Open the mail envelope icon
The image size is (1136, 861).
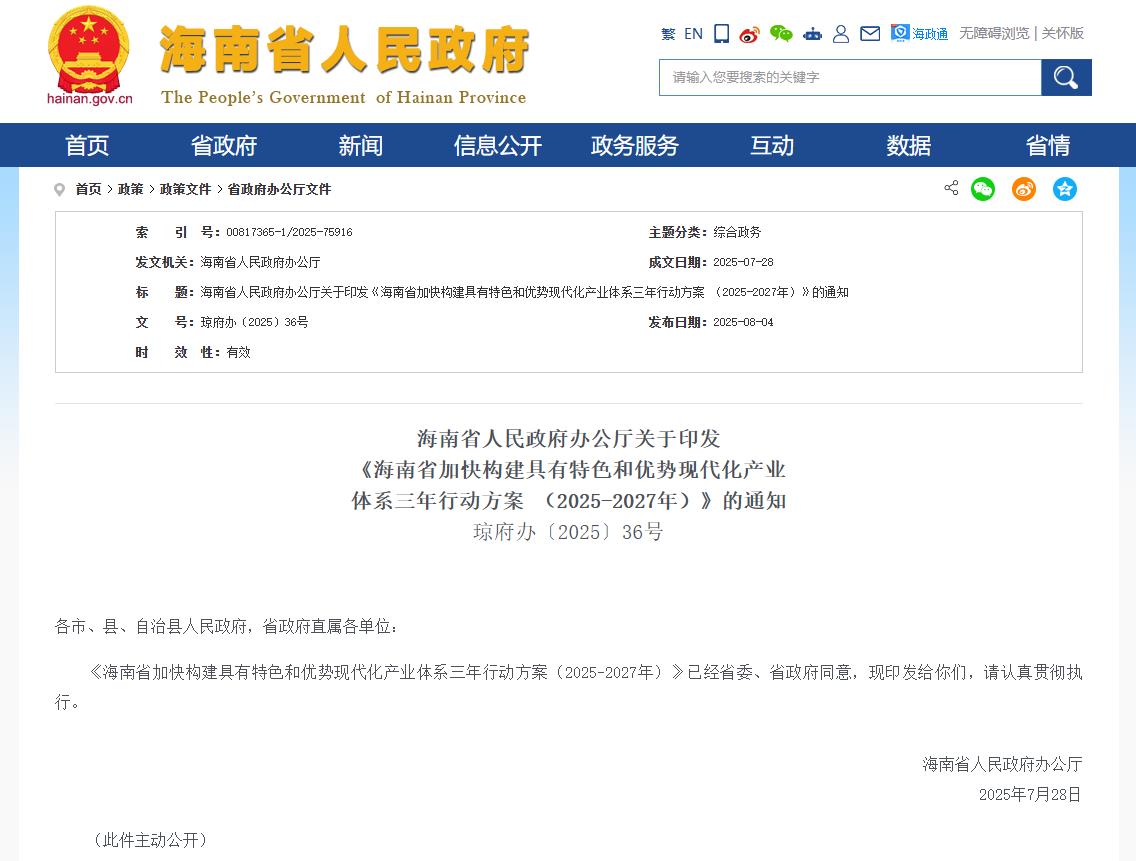coord(870,34)
